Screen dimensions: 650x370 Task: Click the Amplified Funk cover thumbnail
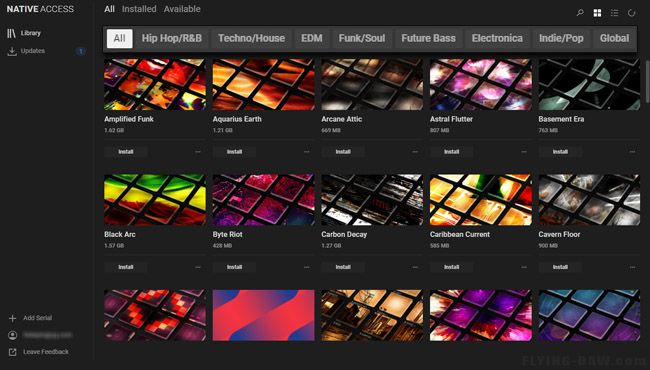(155, 84)
